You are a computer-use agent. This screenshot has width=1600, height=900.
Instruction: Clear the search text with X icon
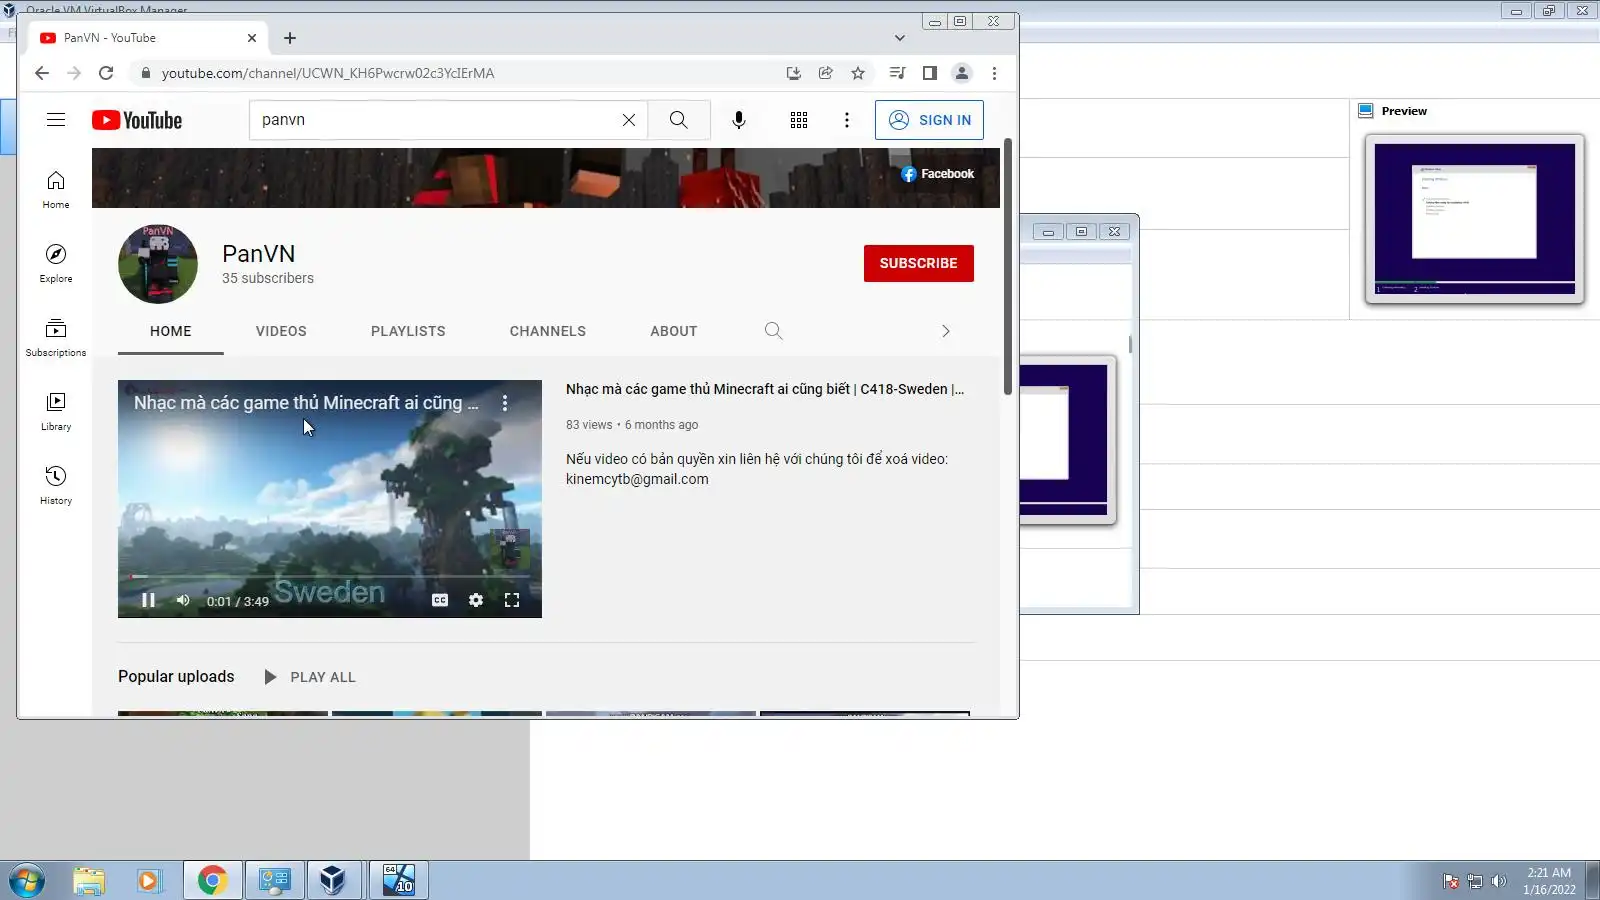[629, 120]
